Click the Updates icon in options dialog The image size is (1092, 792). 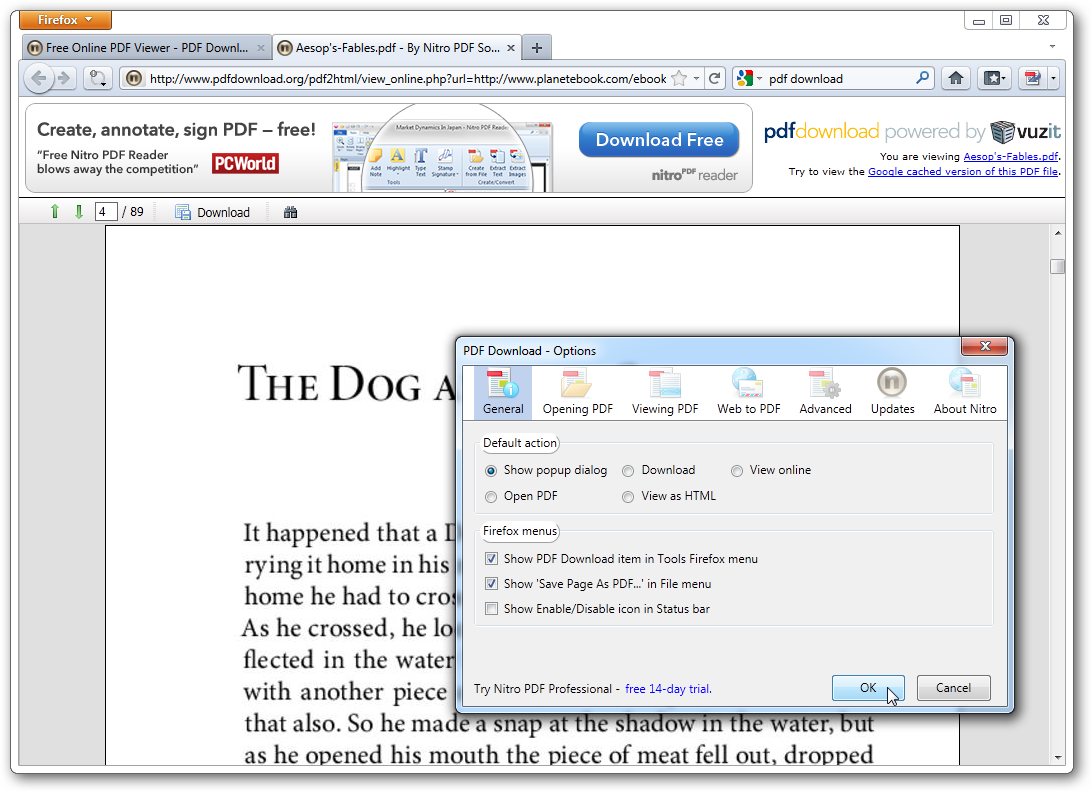tap(892, 391)
